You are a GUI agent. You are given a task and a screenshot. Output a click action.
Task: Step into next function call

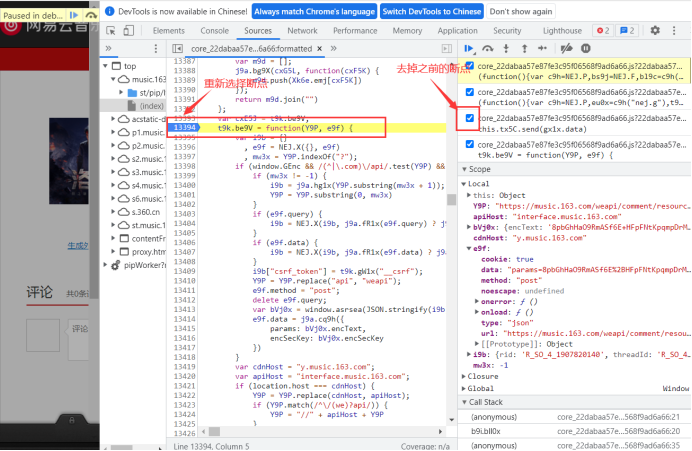coord(506,49)
